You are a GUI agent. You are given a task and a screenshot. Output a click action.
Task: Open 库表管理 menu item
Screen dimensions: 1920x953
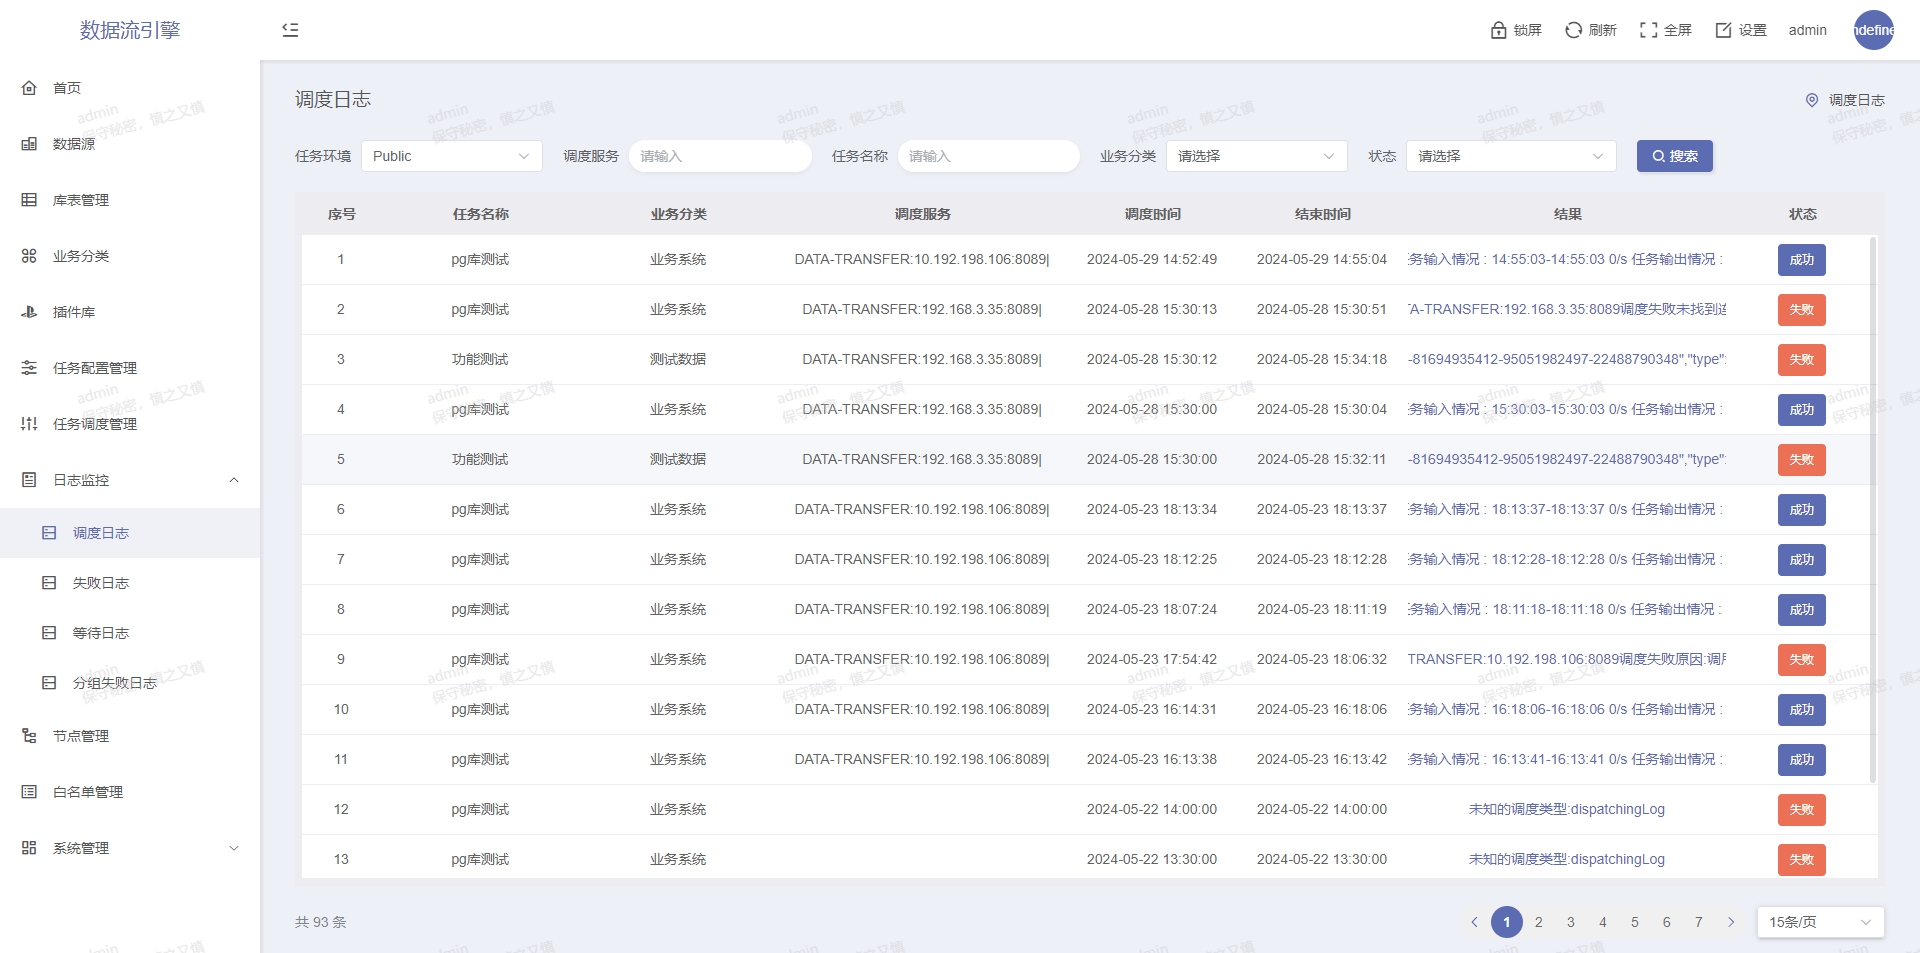pos(130,200)
